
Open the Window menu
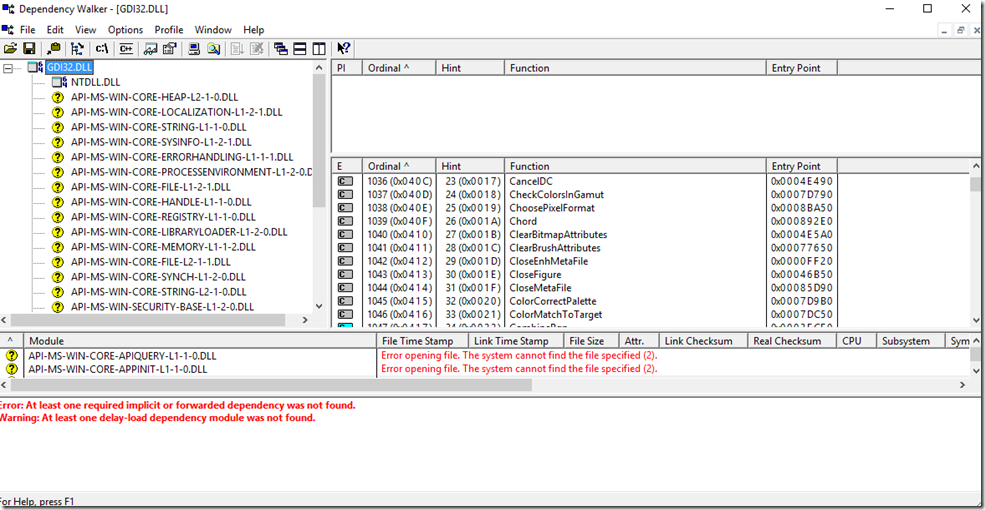(x=213, y=30)
